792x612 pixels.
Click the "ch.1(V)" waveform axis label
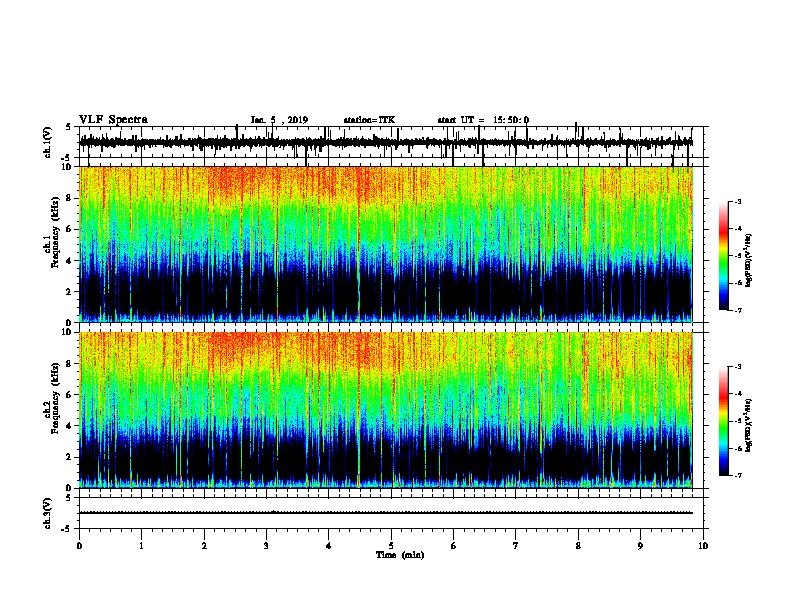click(48, 142)
